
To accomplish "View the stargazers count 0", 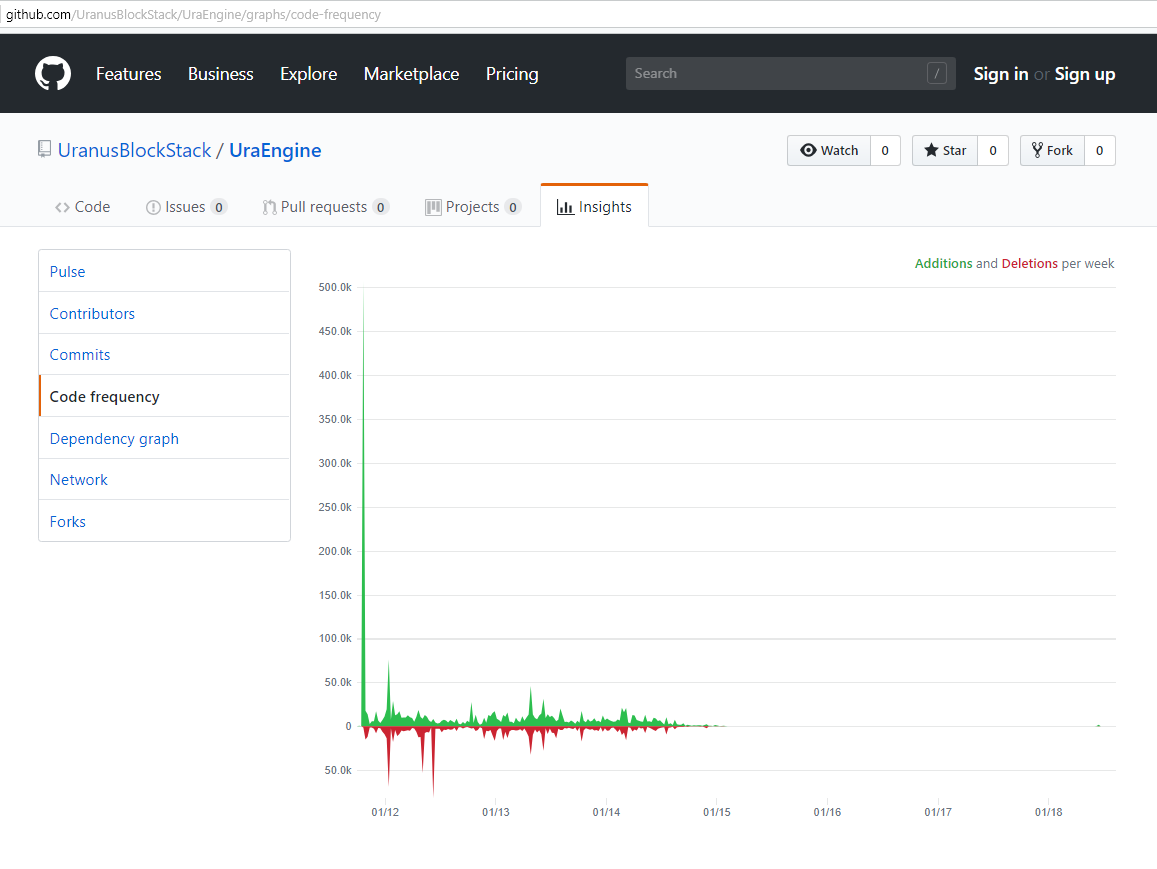I will 993,150.
